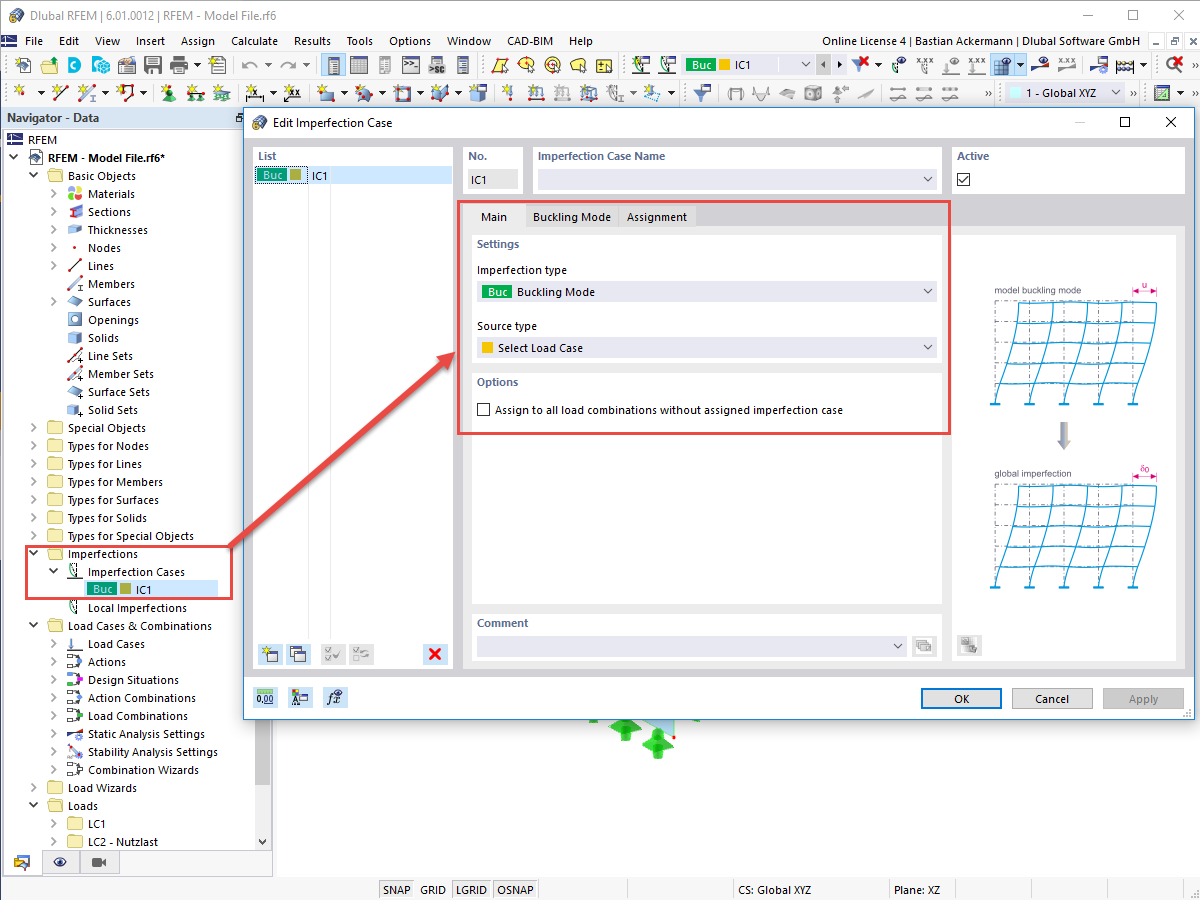Image resolution: width=1200 pixels, height=900 pixels.
Task: Delete the imperfection case via red X icon
Action: point(434,654)
